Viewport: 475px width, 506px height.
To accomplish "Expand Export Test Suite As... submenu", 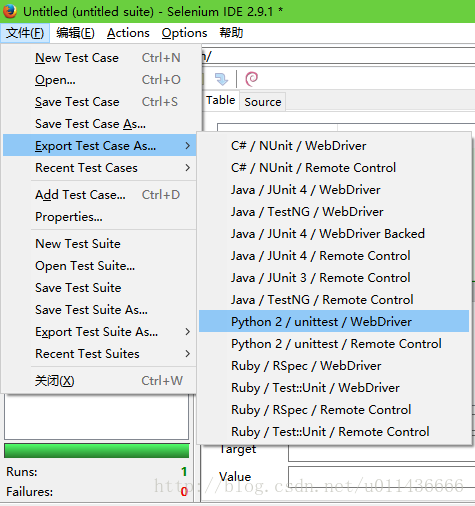I will pos(99,332).
